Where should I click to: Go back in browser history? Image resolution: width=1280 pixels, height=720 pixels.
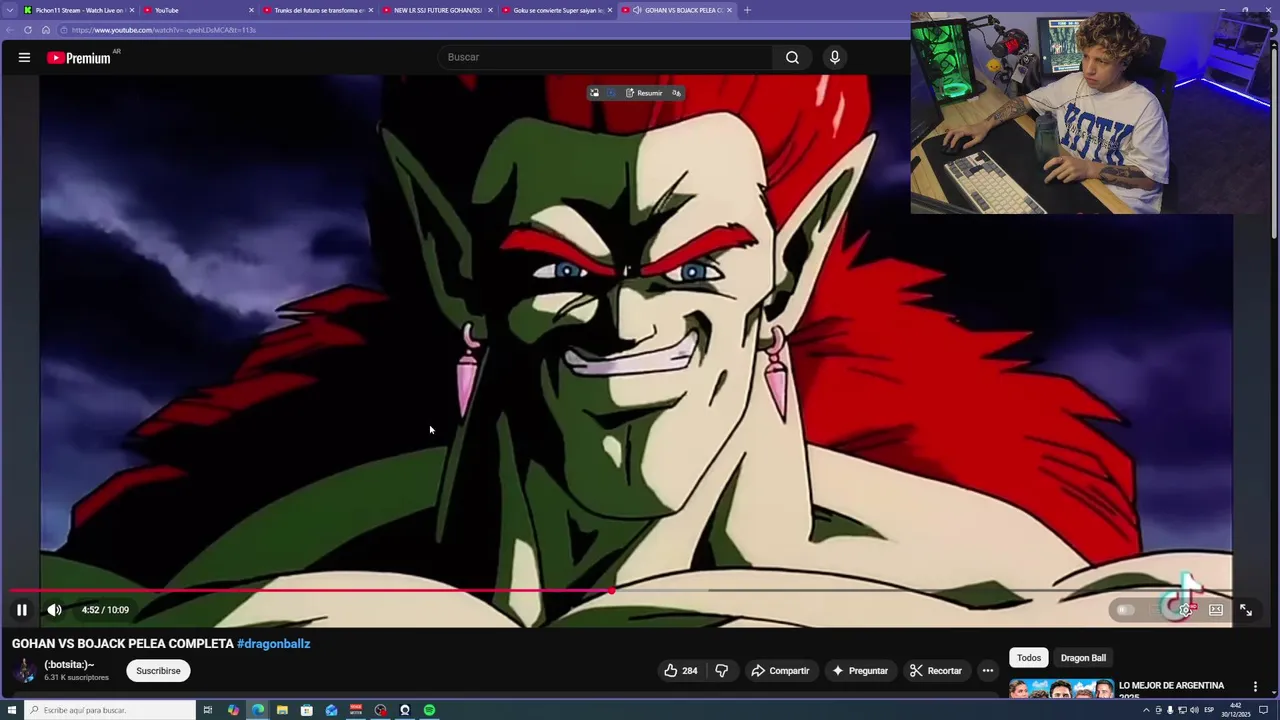tap(10, 30)
